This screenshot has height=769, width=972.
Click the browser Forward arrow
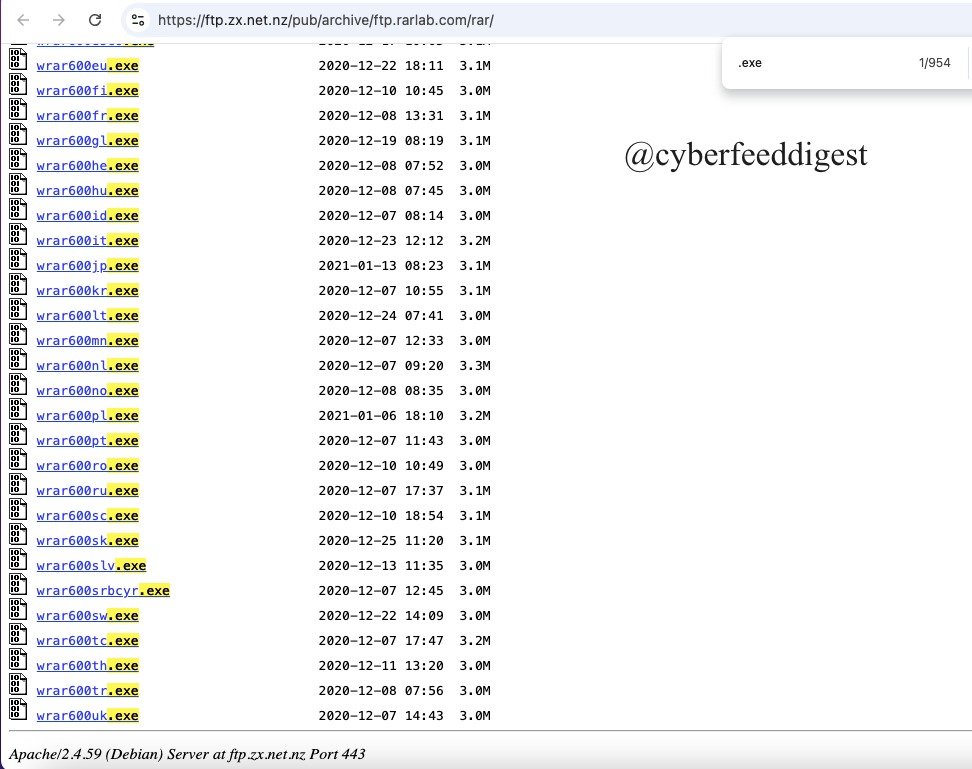pos(59,20)
